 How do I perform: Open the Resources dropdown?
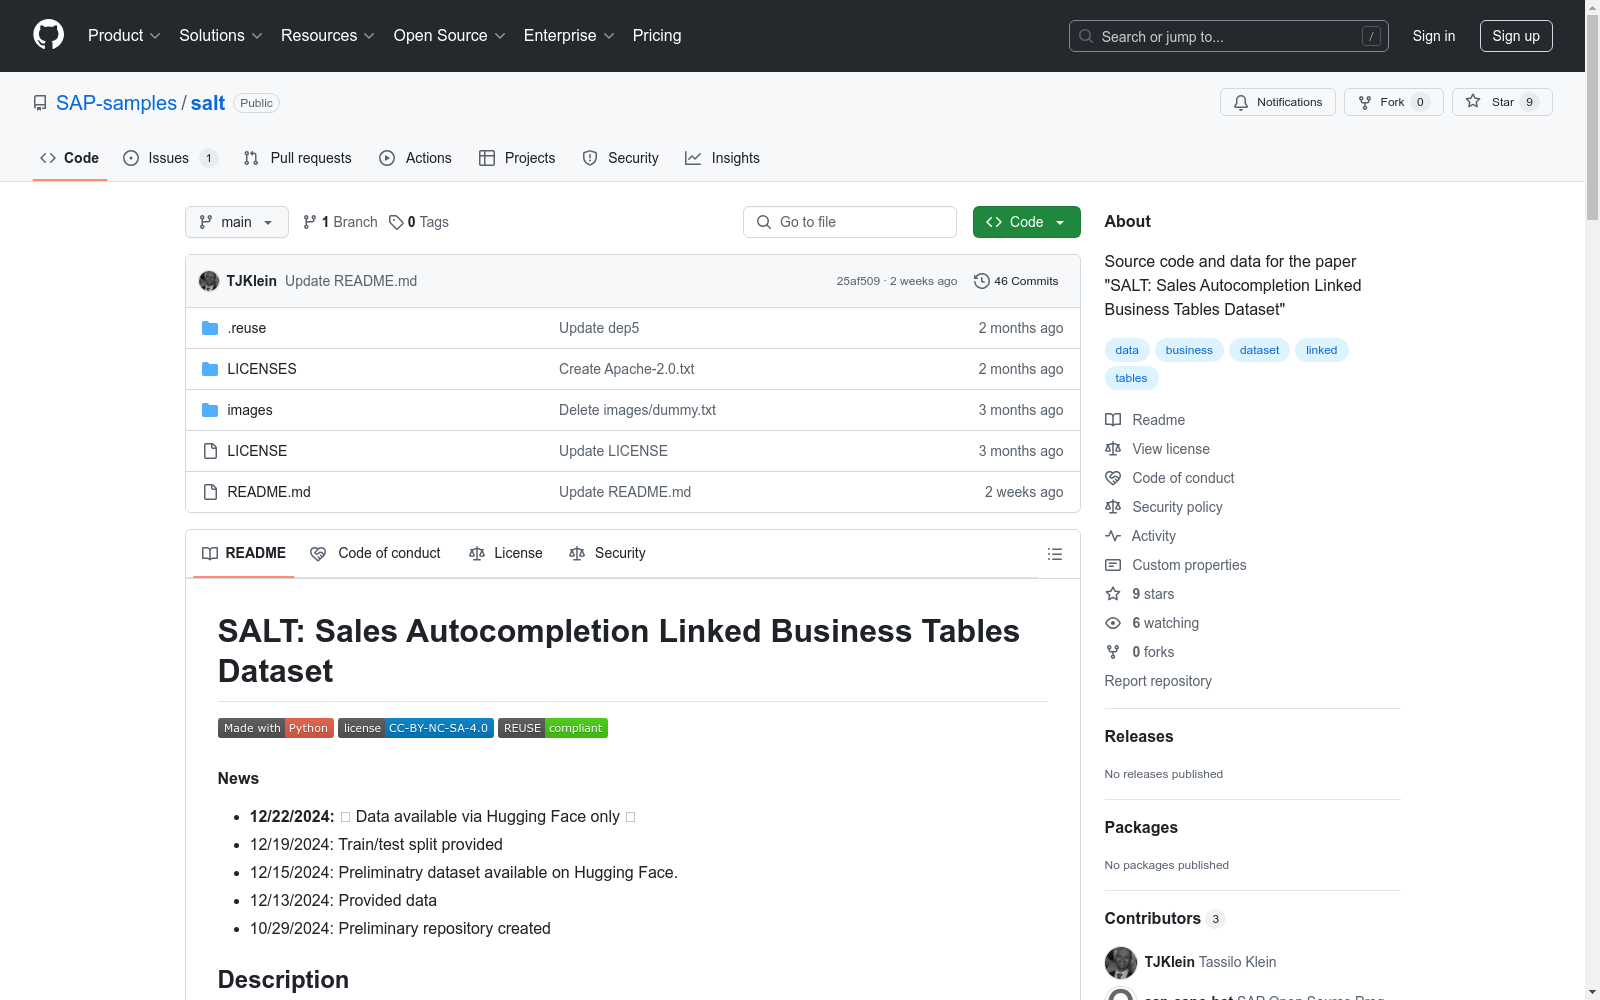(328, 36)
